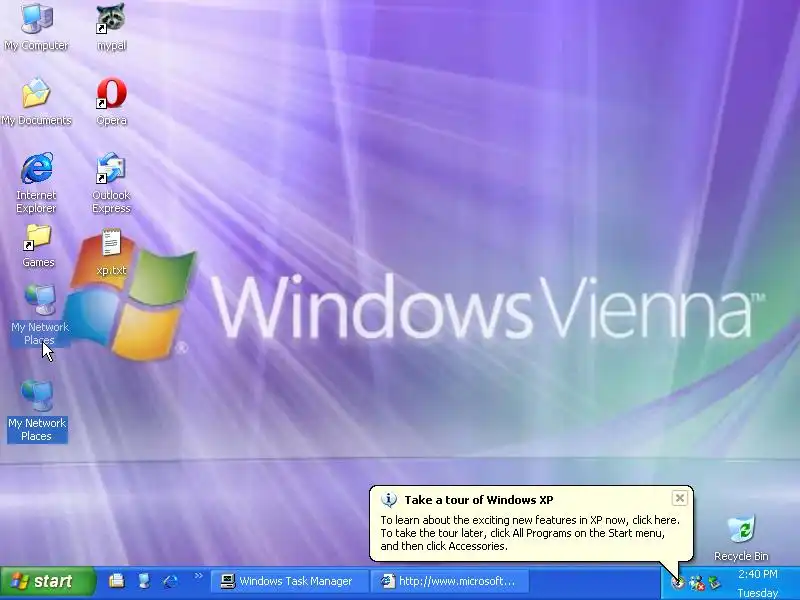Image resolution: width=800 pixels, height=600 pixels.
Task: Click the balloon text to start XP tour
Action: [530, 533]
